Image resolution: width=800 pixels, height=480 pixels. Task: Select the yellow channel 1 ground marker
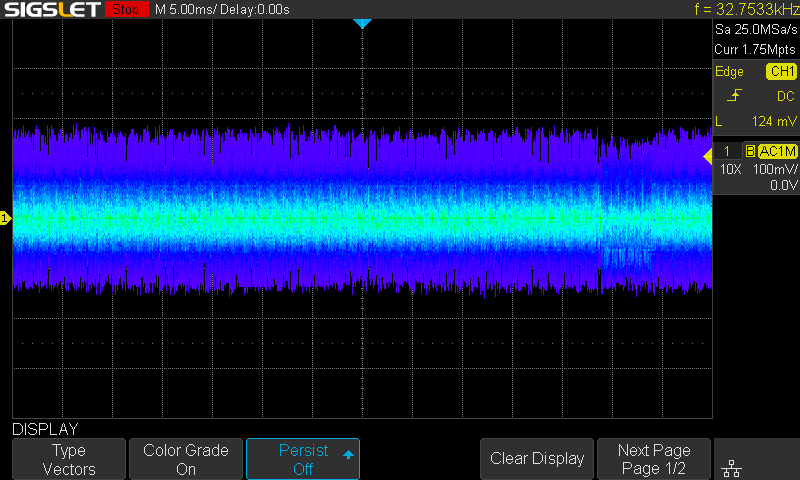click(6, 218)
